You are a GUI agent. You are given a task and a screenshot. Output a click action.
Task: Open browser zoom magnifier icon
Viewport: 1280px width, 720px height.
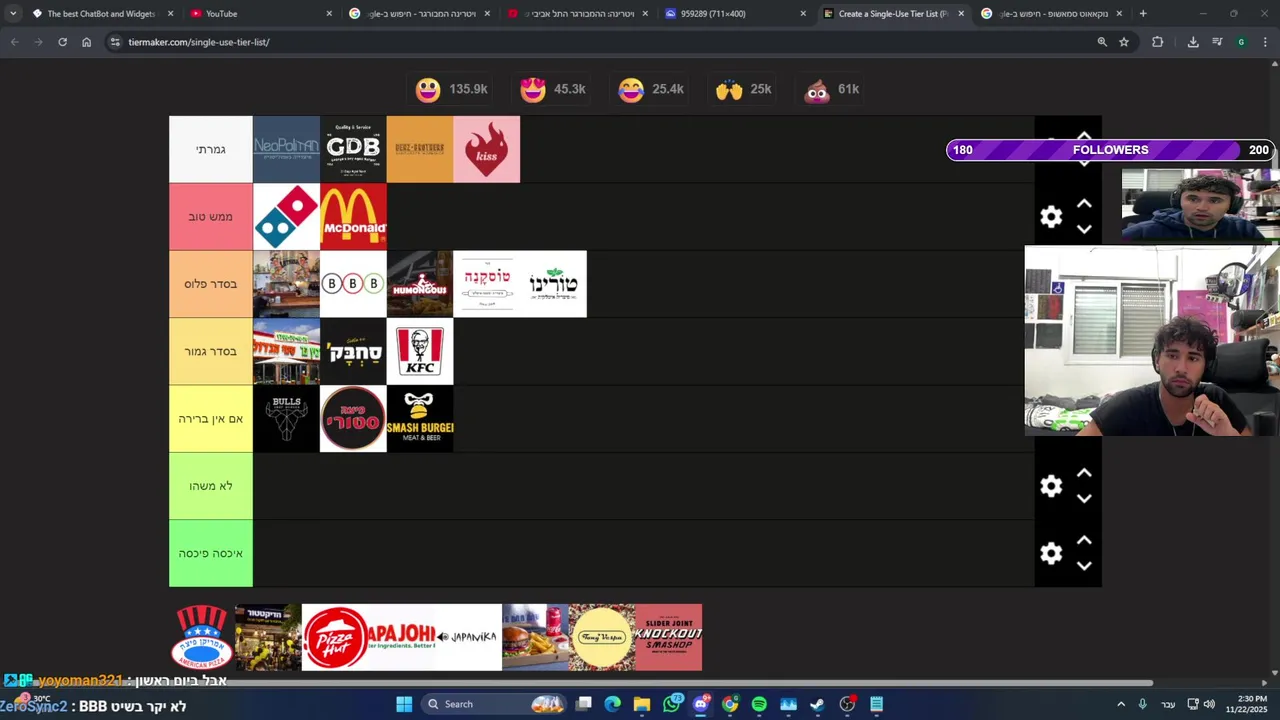click(1102, 42)
